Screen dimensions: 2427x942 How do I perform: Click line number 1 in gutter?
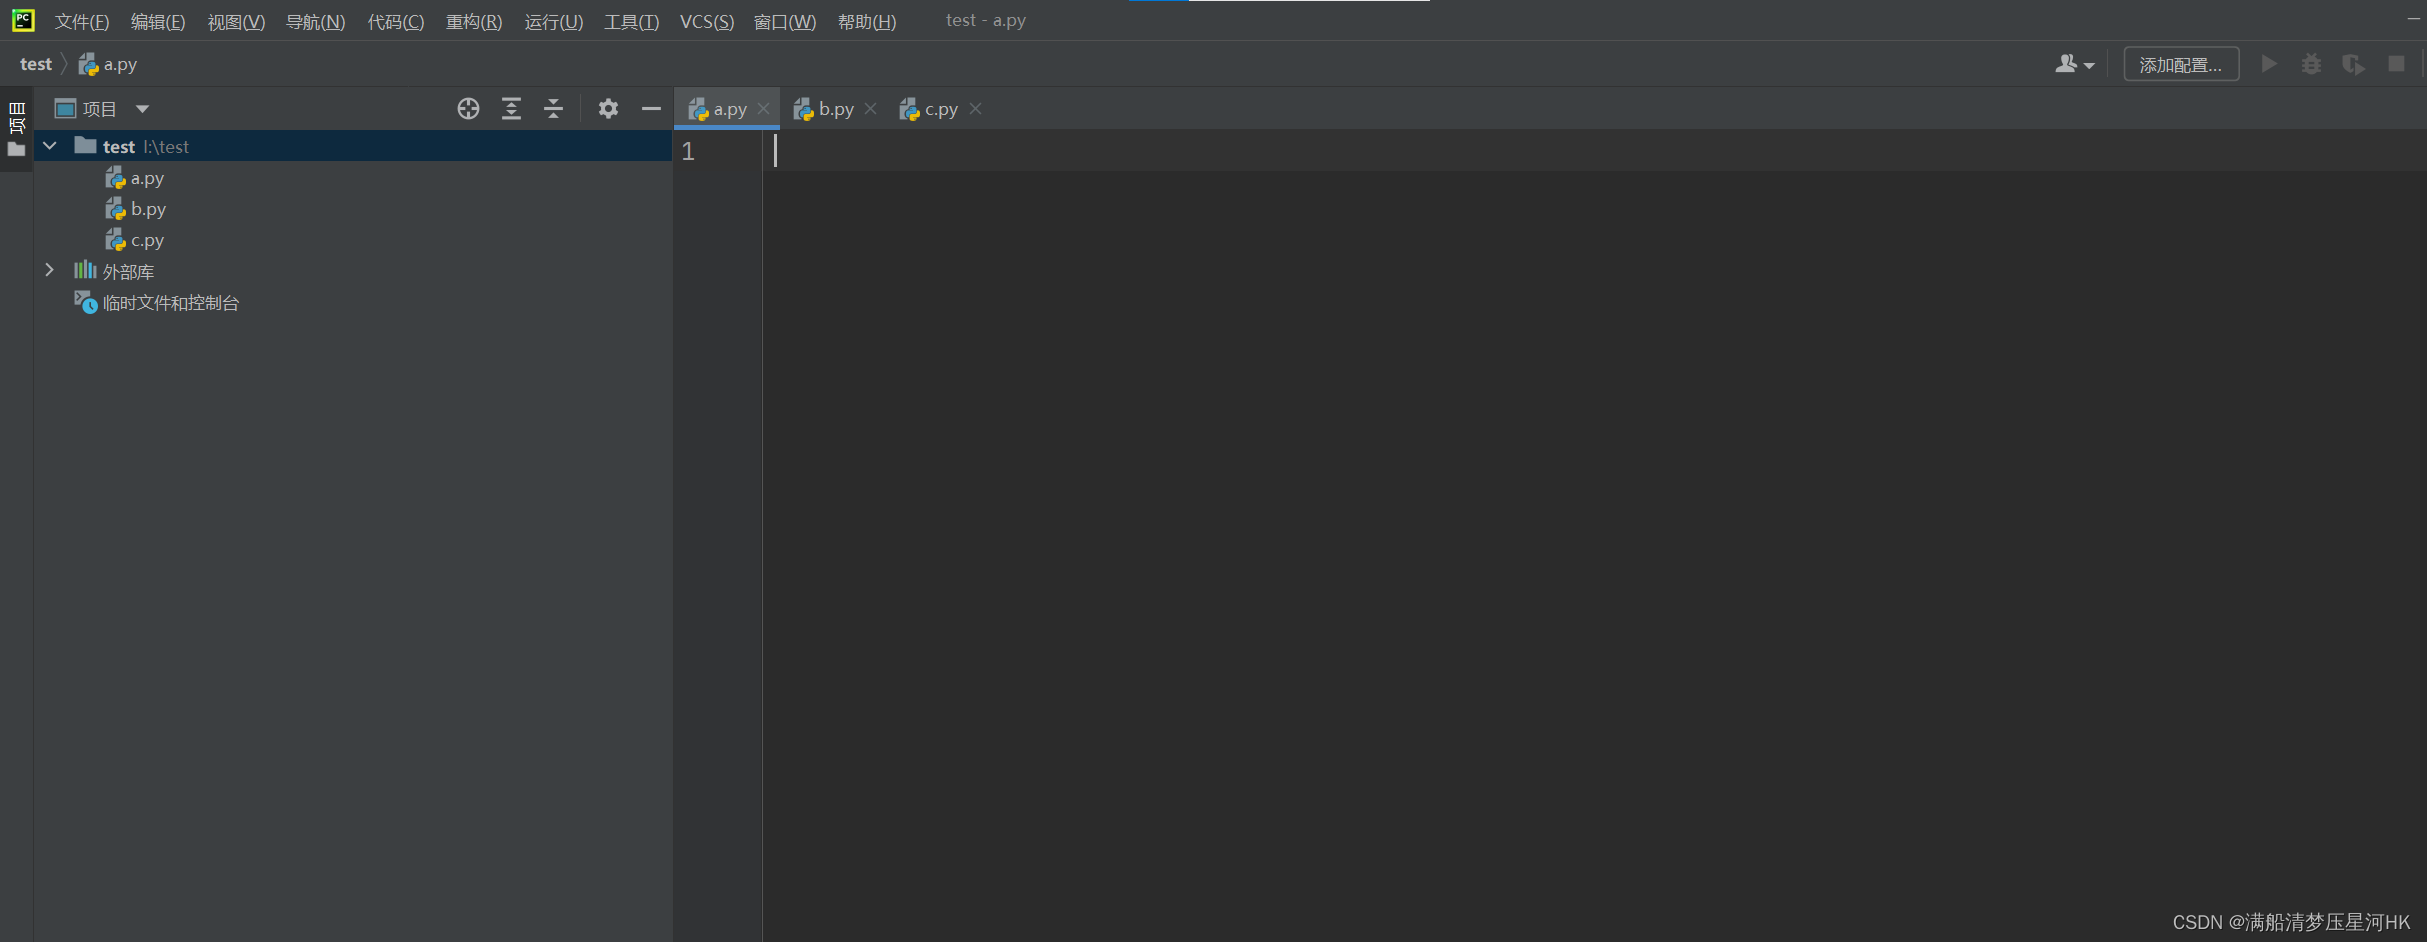click(688, 151)
